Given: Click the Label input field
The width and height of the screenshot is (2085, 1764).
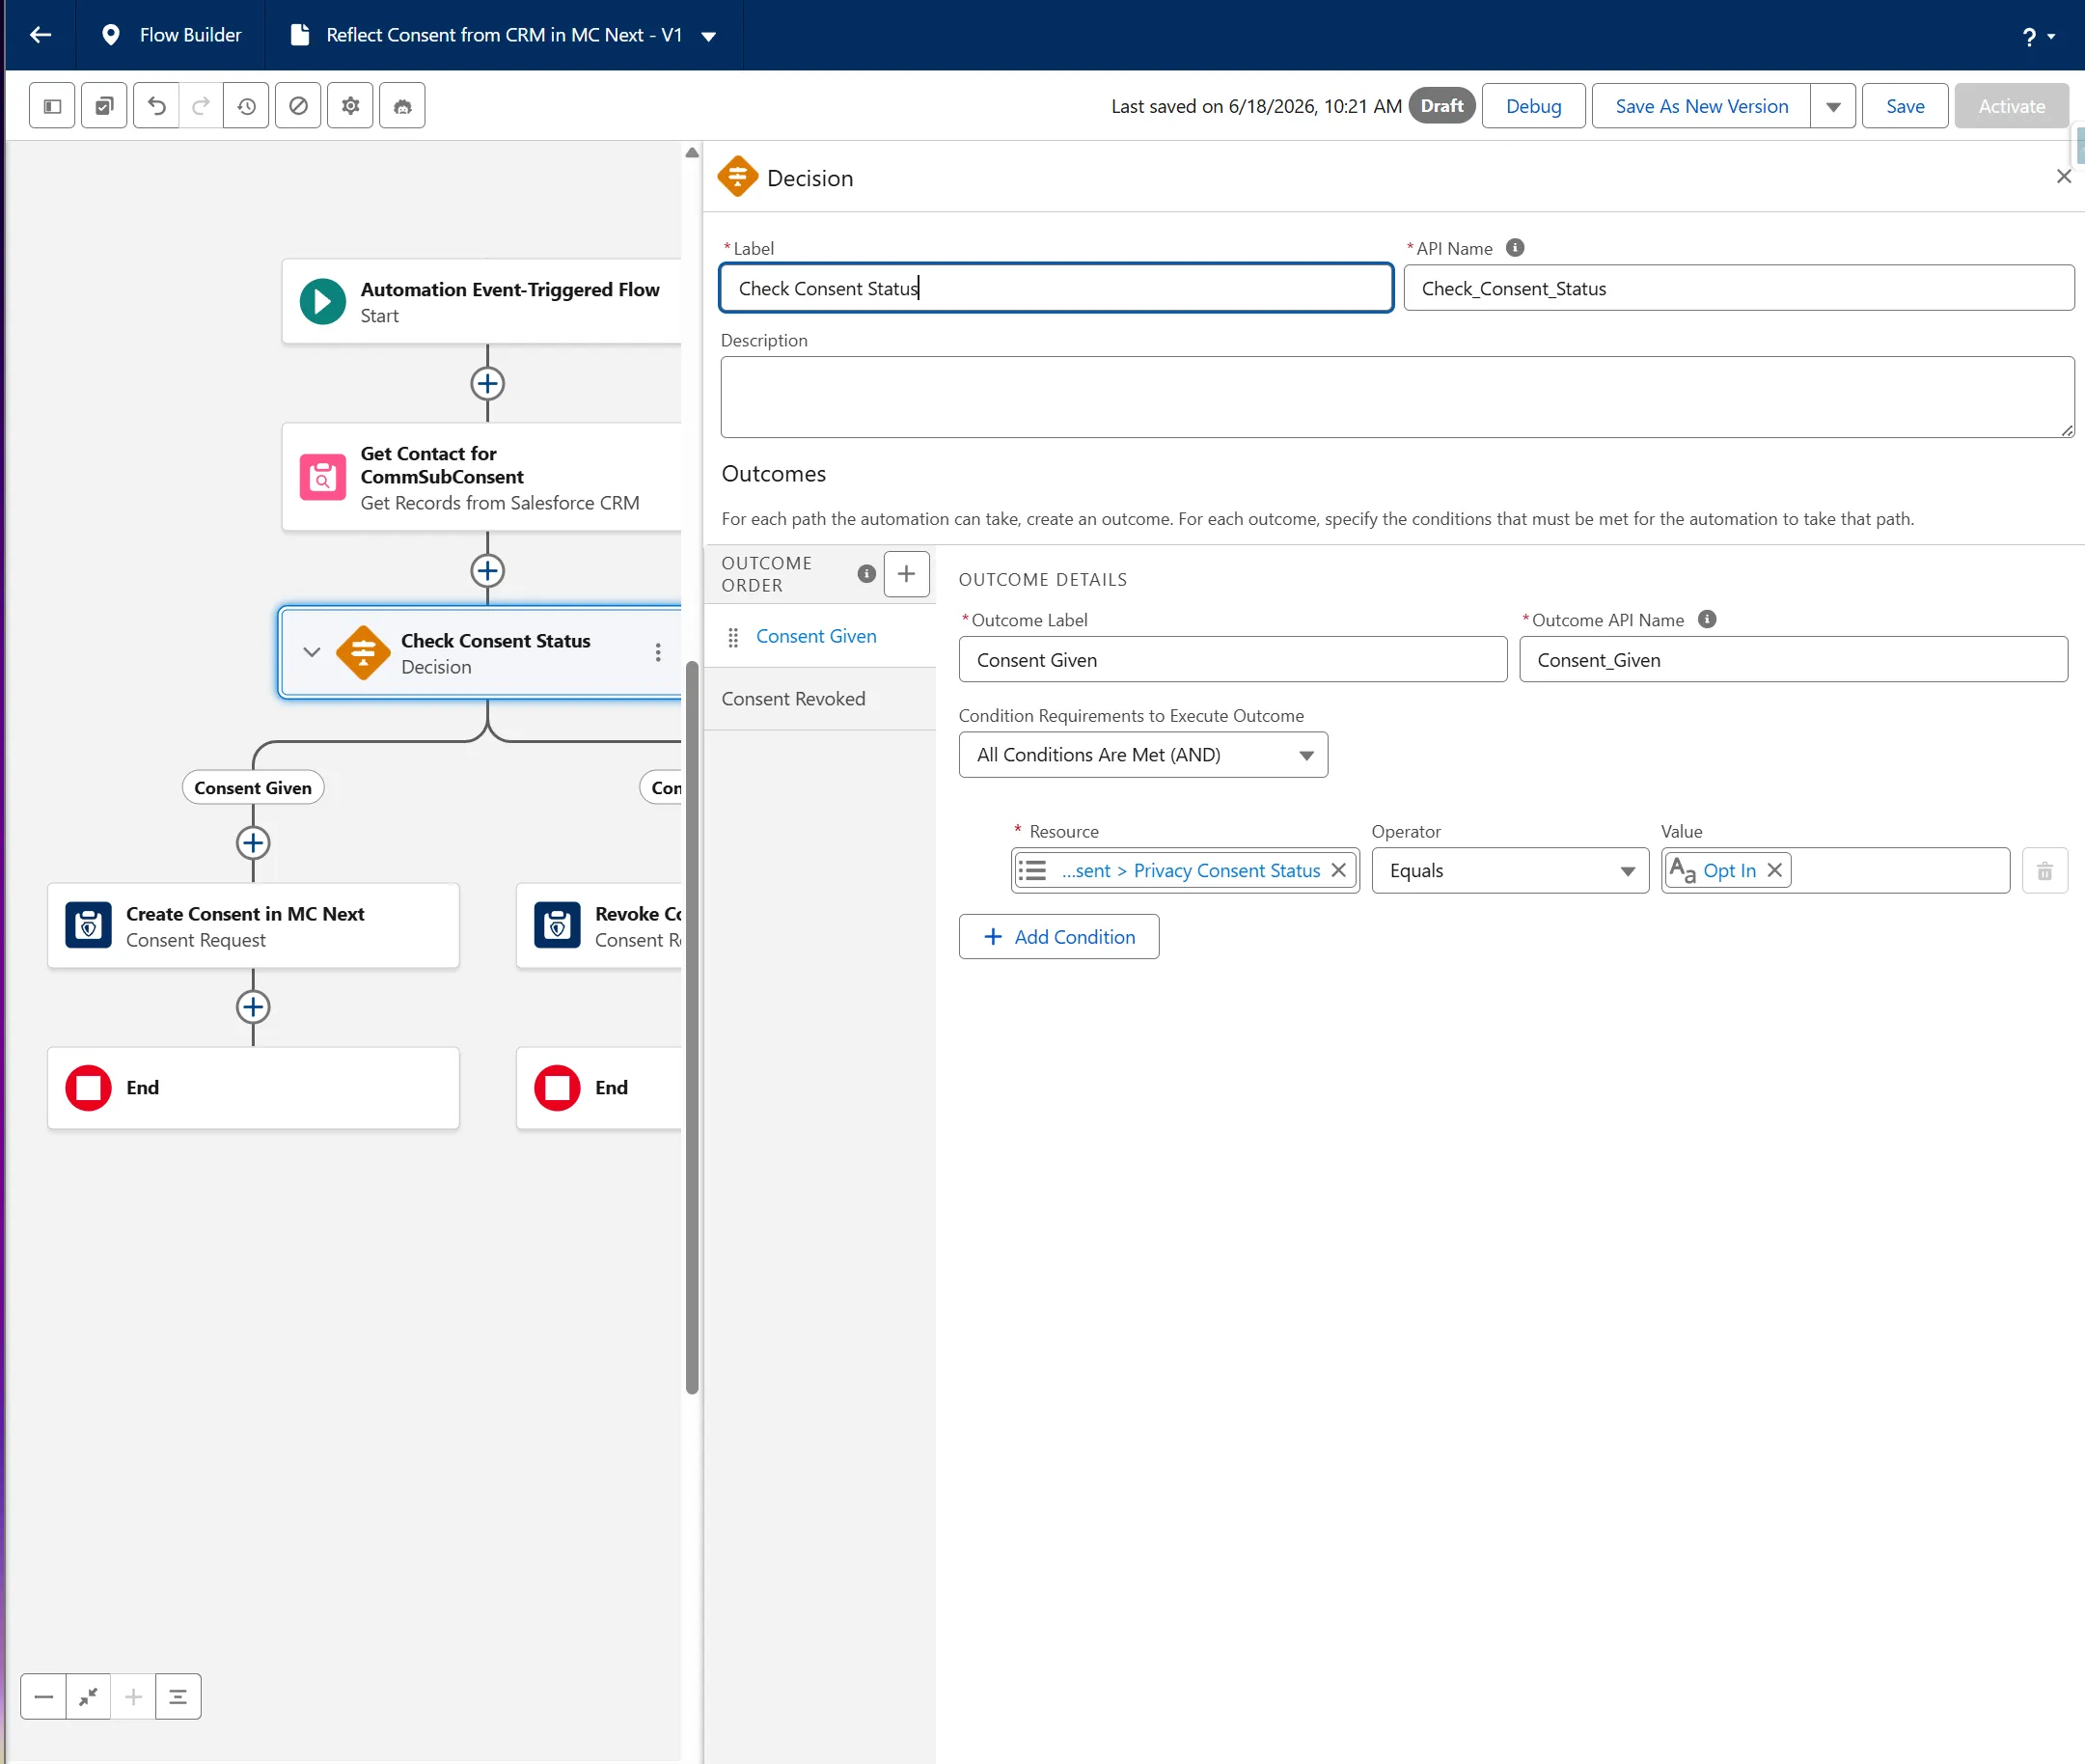Looking at the screenshot, I should tap(1056, 288).
